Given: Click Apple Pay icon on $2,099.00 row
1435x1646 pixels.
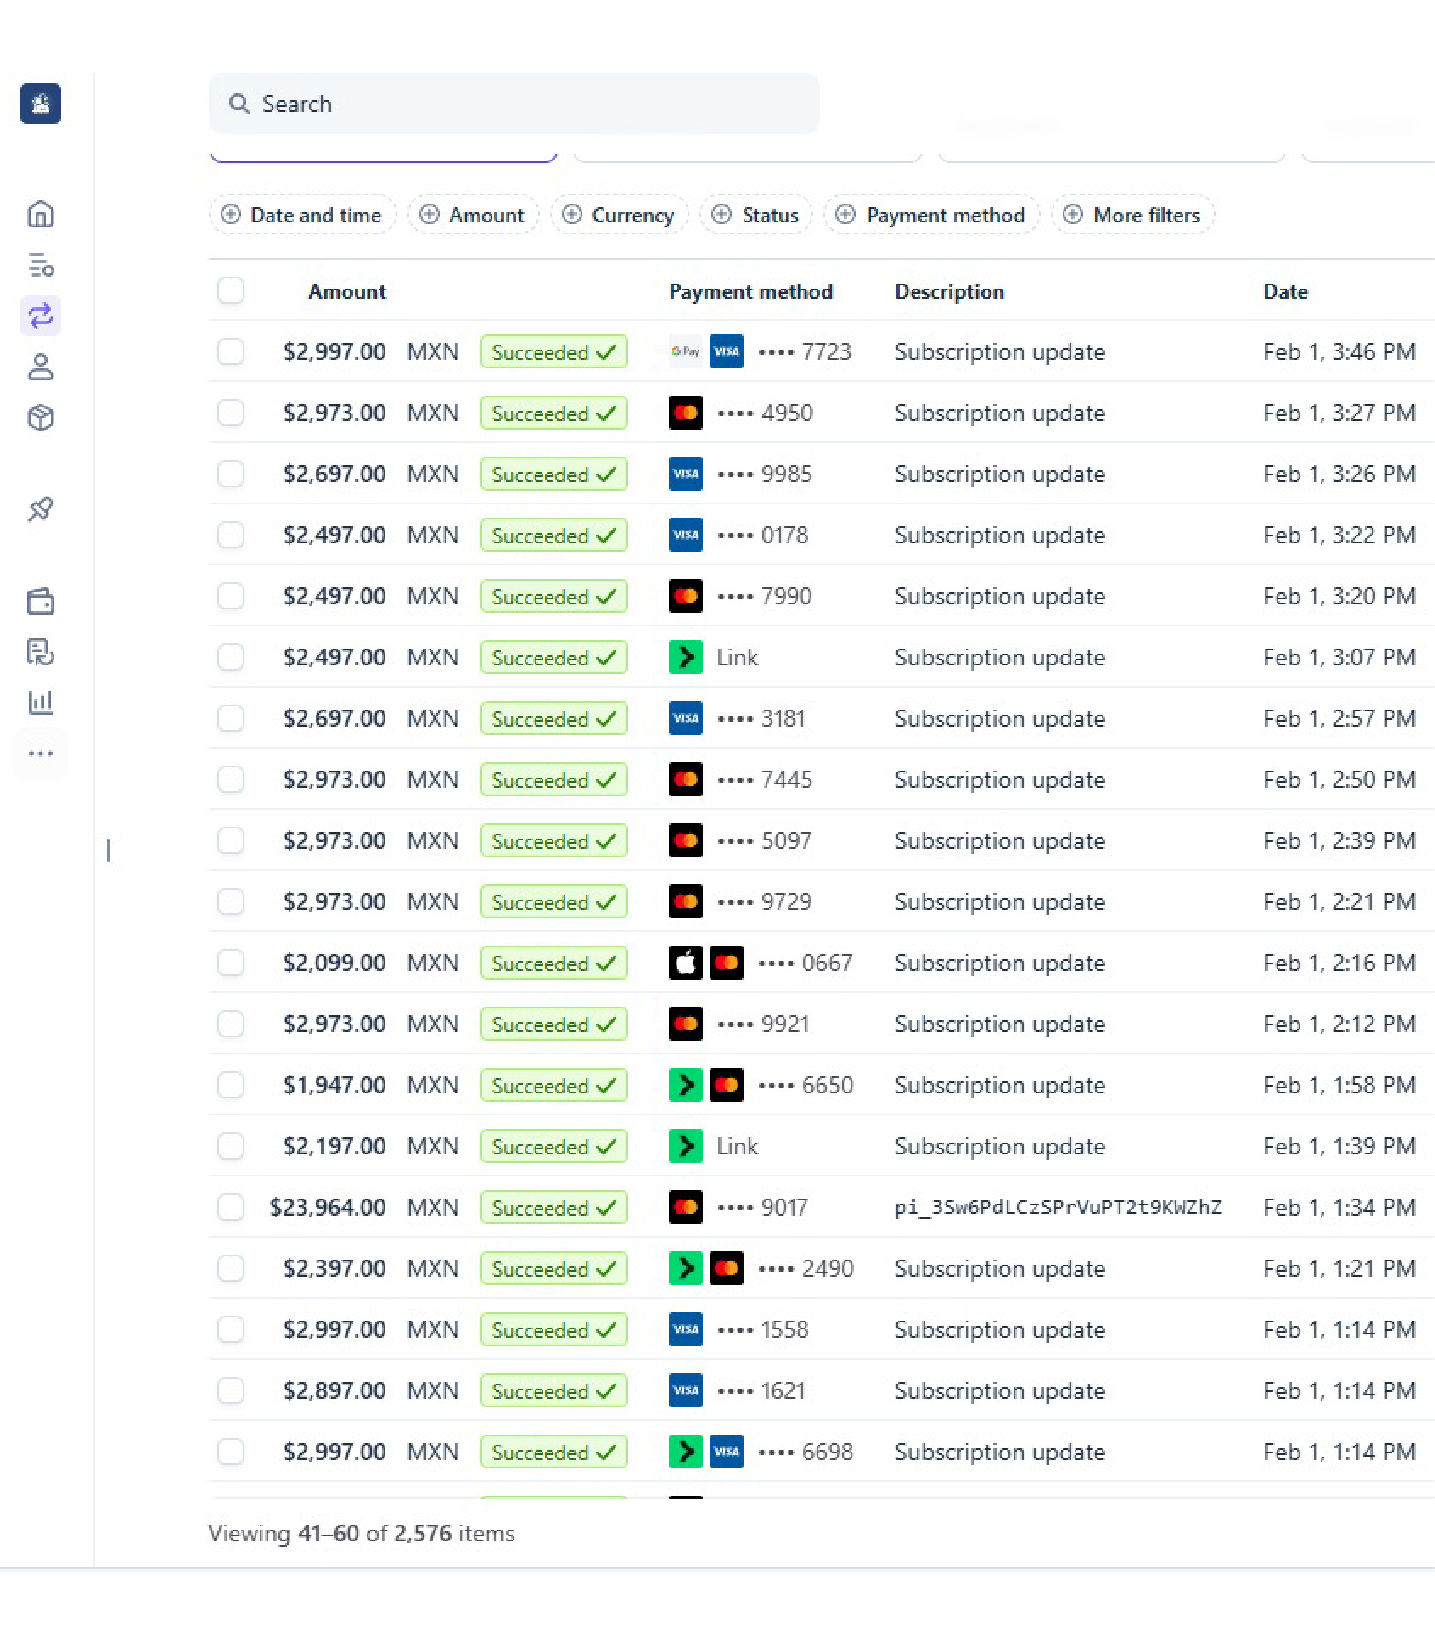Looking at the screenshot, I should coord(685,963).
